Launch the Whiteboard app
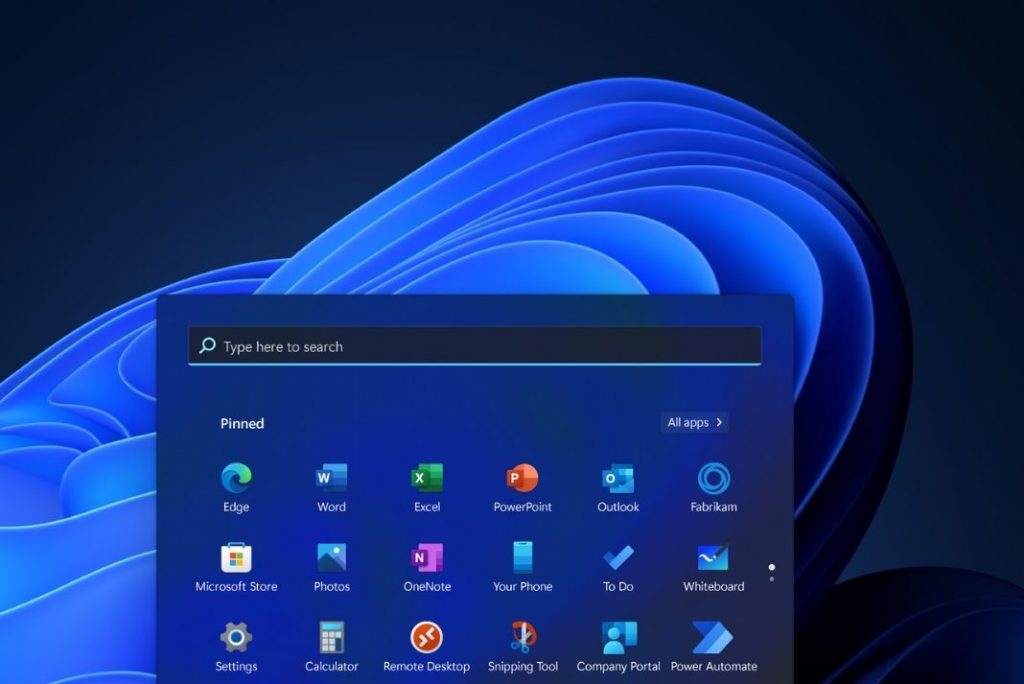 pyautogui.click(x=714, y=558)
